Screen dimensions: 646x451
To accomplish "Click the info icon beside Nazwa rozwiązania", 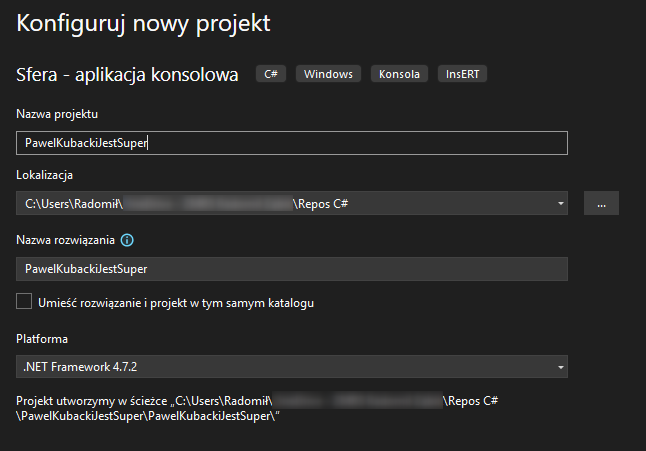I will click(x=128, y=241).
